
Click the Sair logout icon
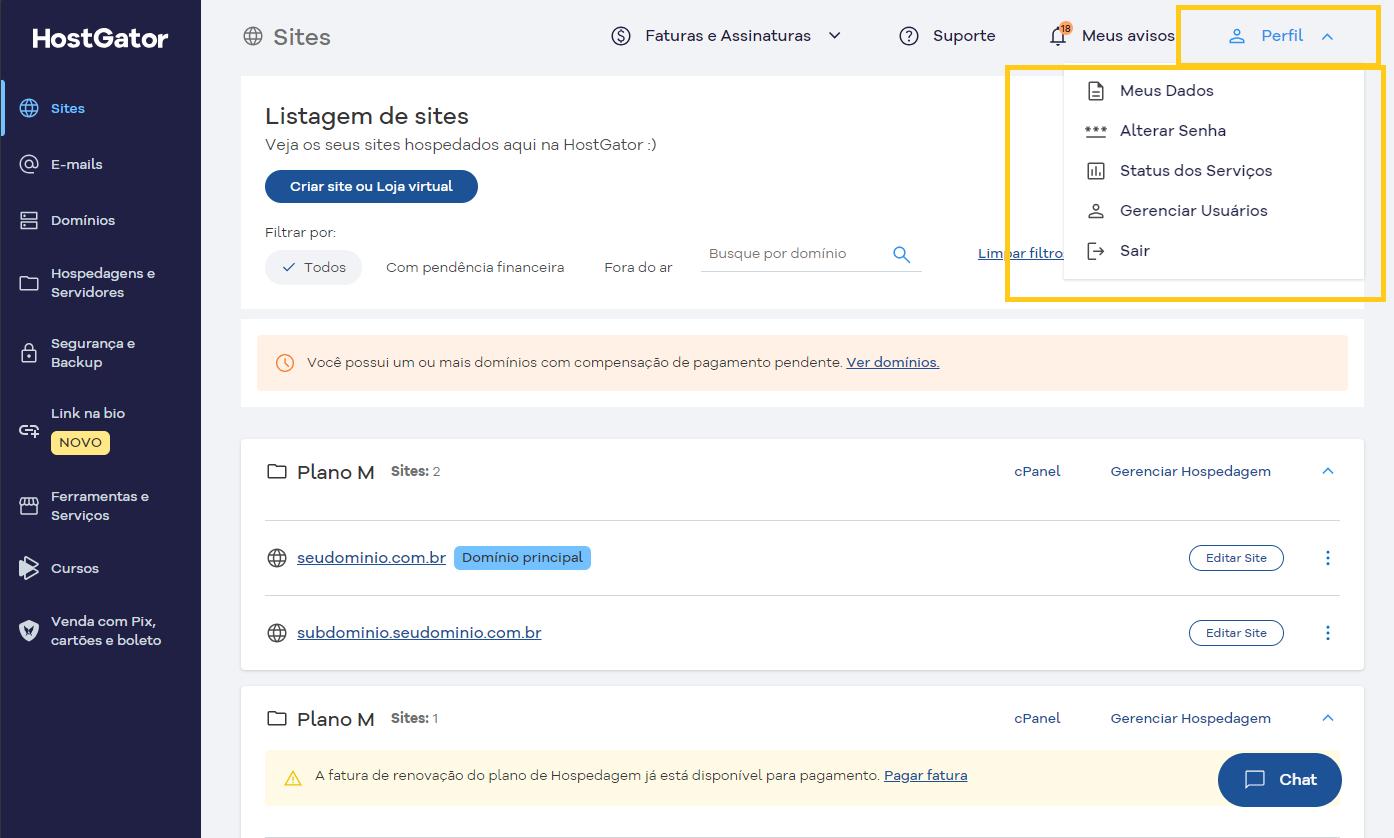pyautogui.click(x=1096, y=251)
